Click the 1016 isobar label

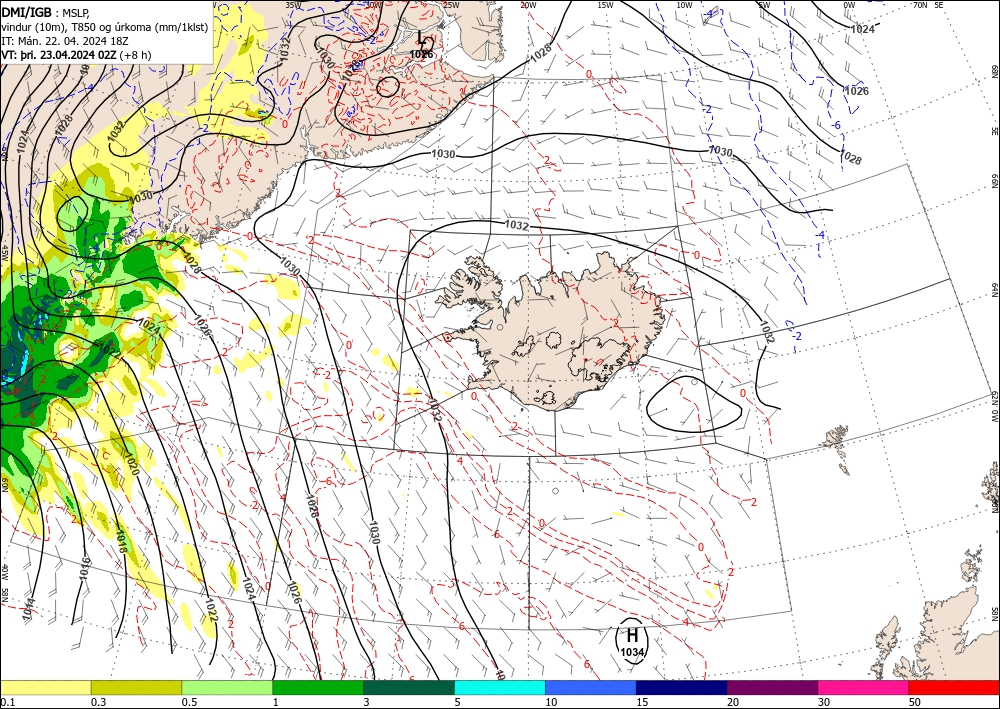(x=84, y=568)
